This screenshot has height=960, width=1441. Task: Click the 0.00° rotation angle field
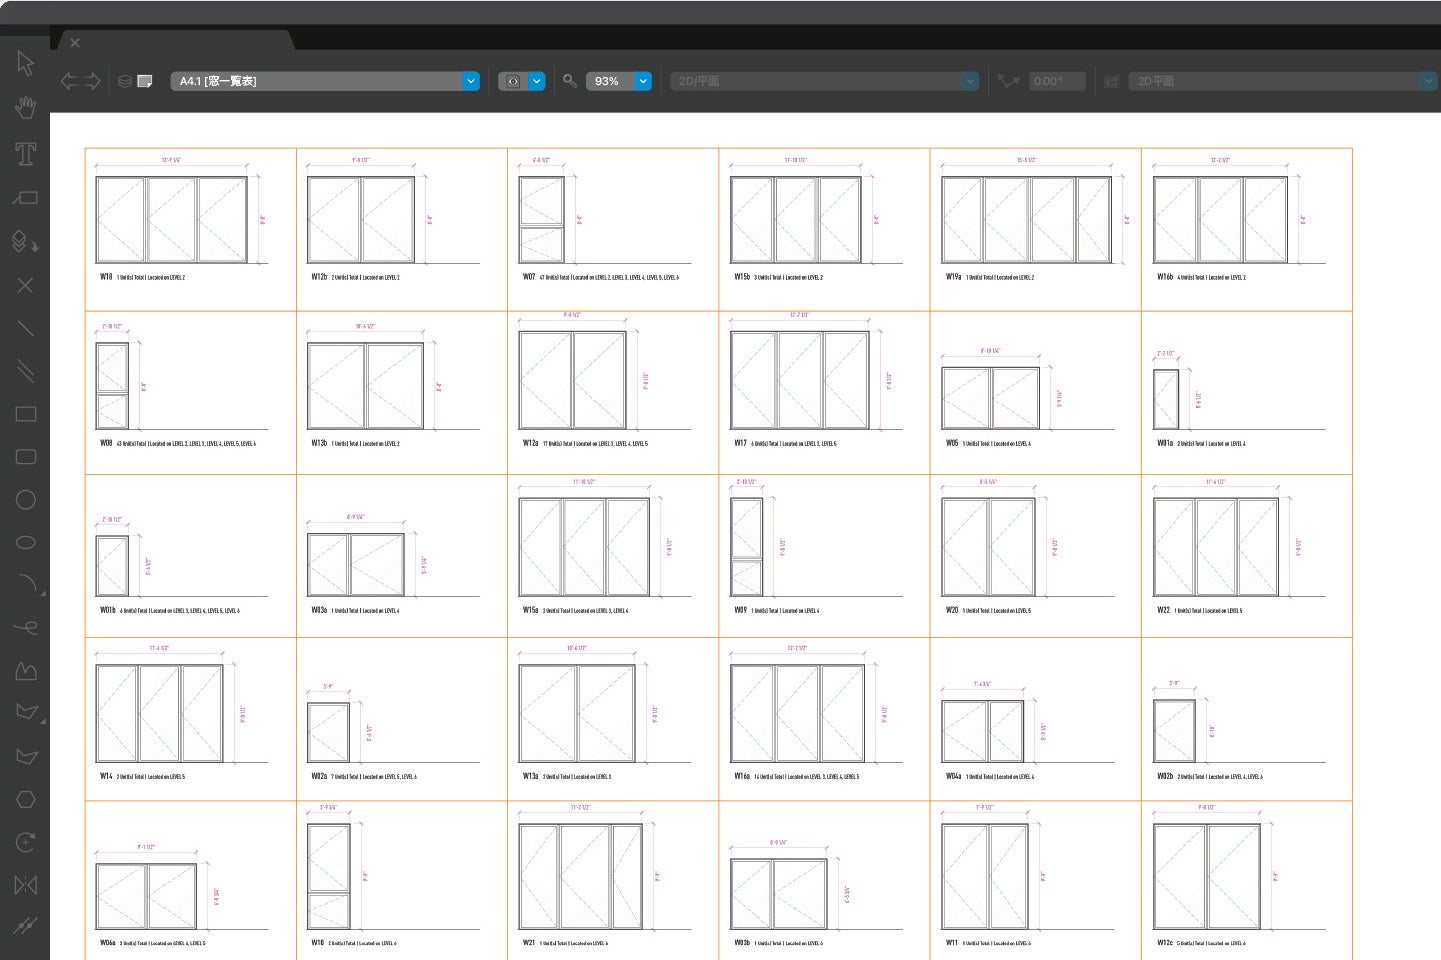pyautogui.click(x=1057, y=81)
